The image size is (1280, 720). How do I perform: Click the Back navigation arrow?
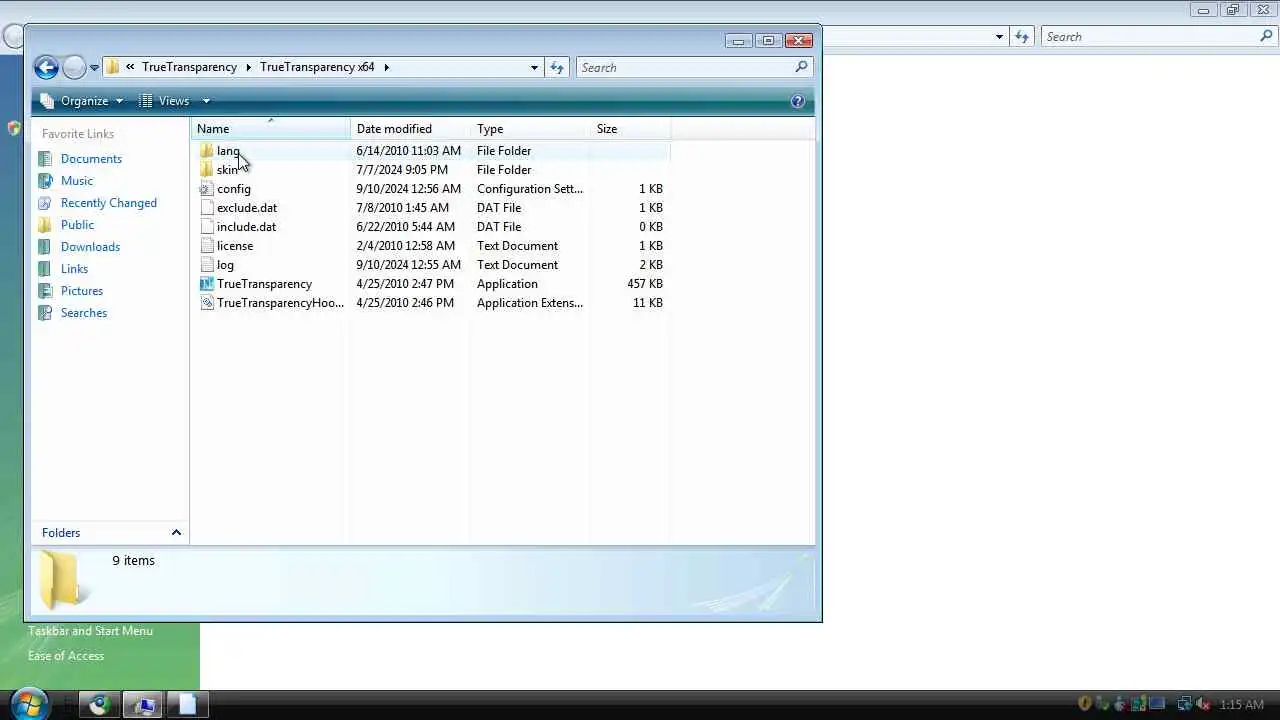click(46, 67)
